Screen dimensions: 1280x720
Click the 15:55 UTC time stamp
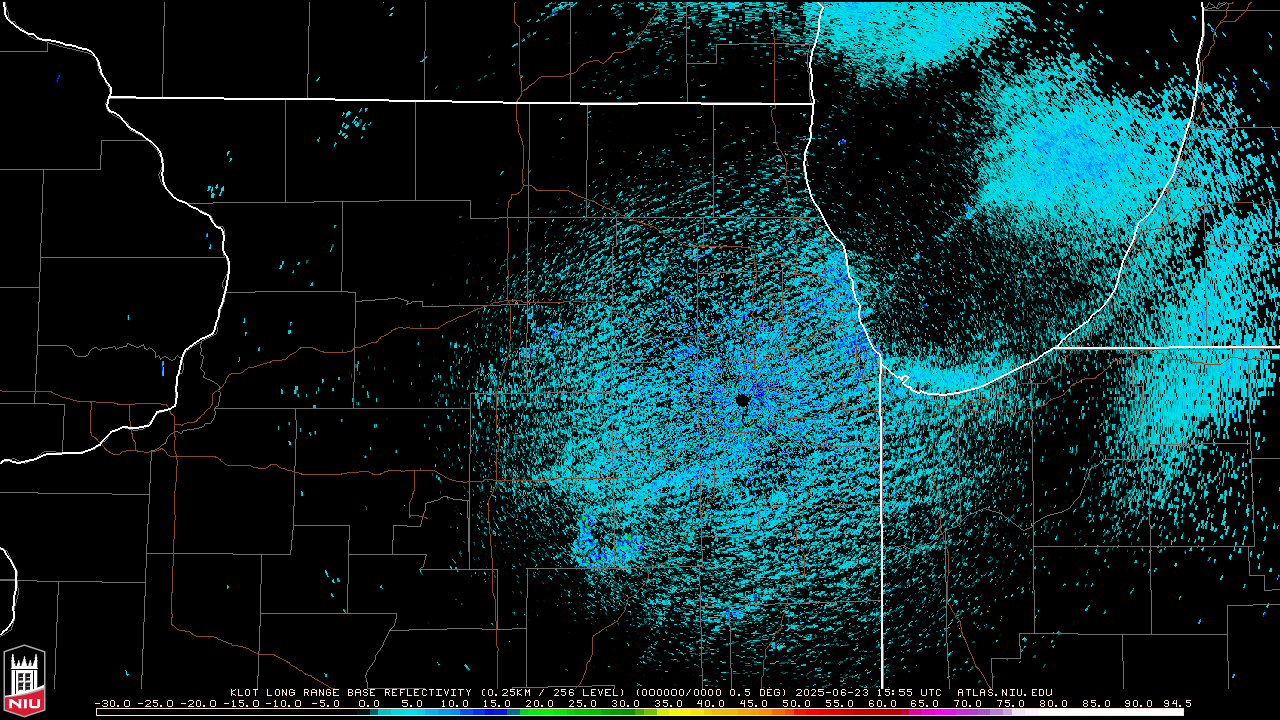click(x=909, y=692)
